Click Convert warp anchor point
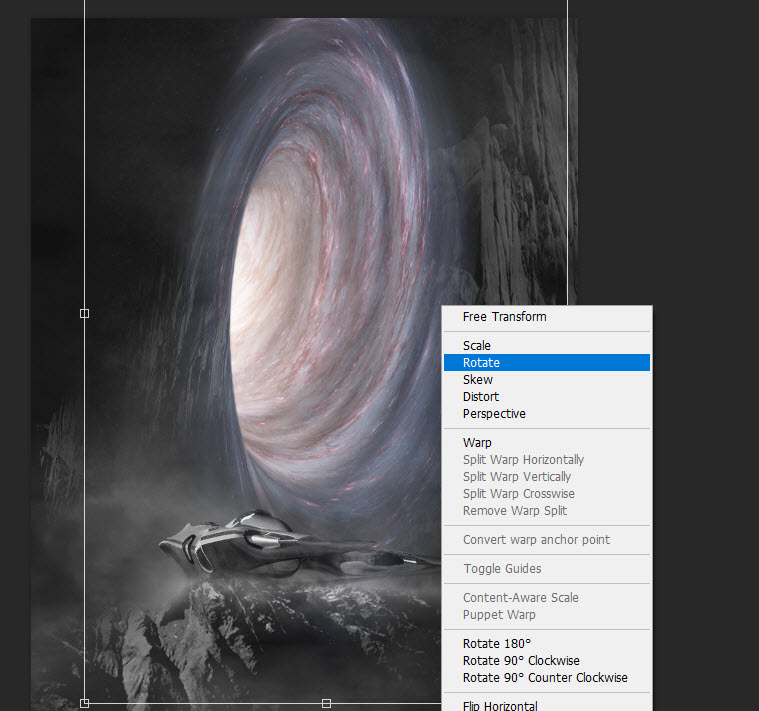Image resolution: width=759 pixels, height=711 pixels. click(536, 540)
